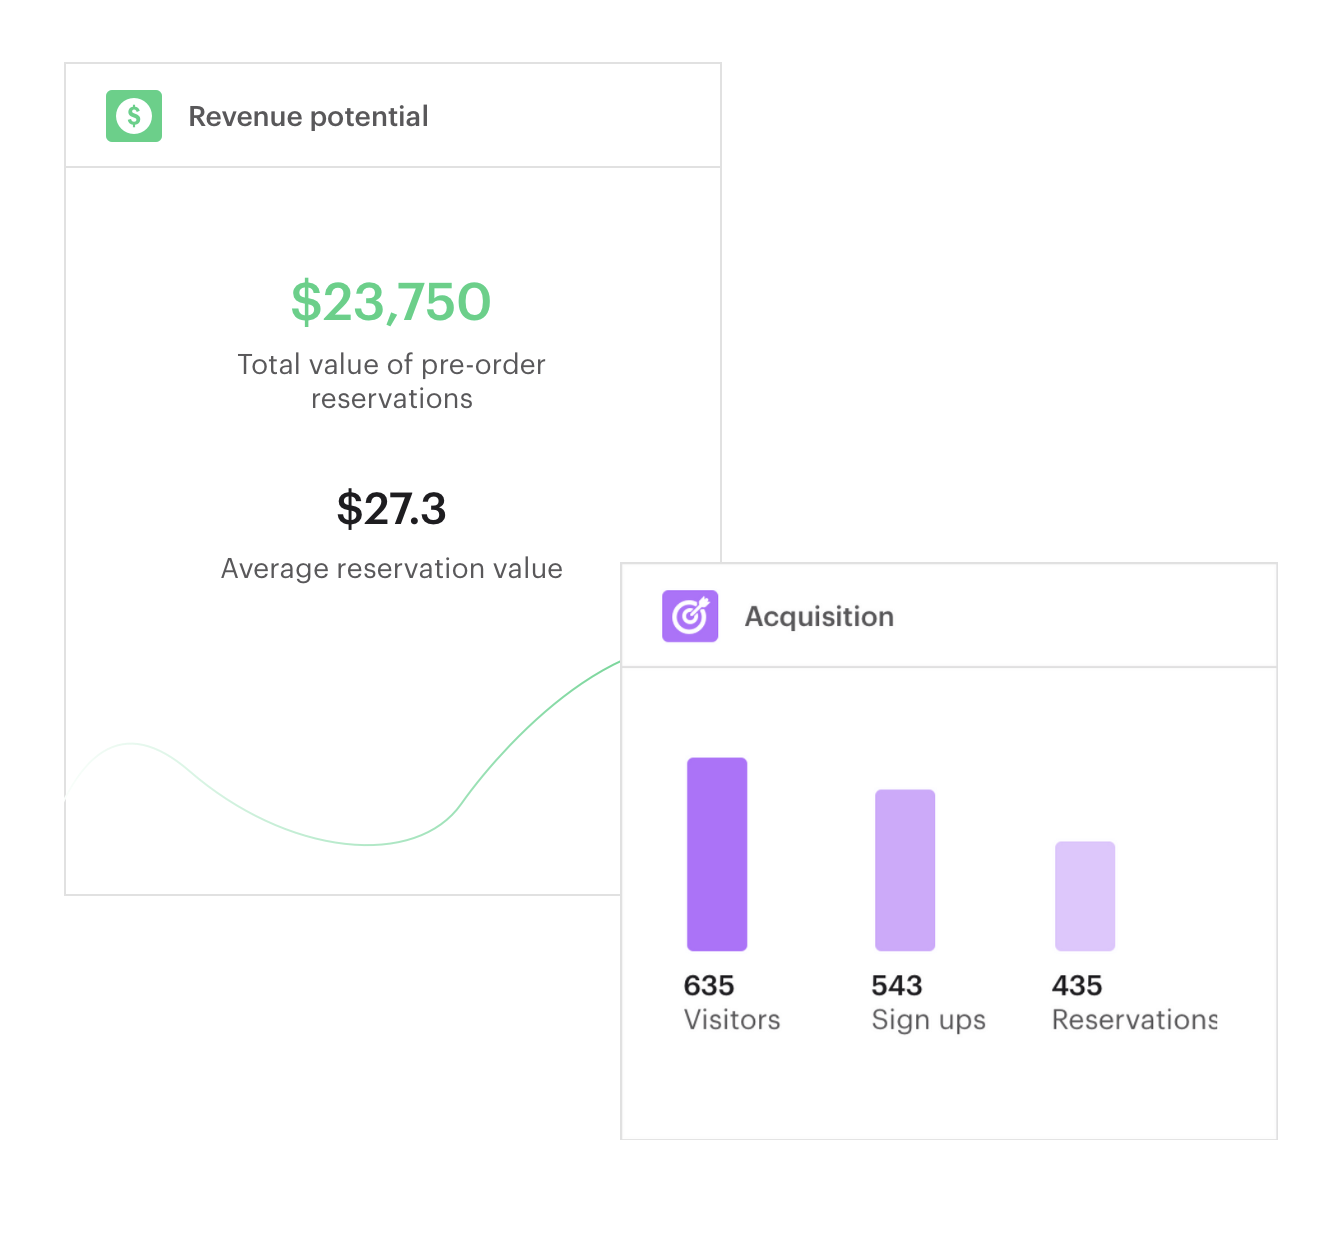Click the $27.3 average value figure
This screenshot has height=1236, width=1342.
pos(391,509)
